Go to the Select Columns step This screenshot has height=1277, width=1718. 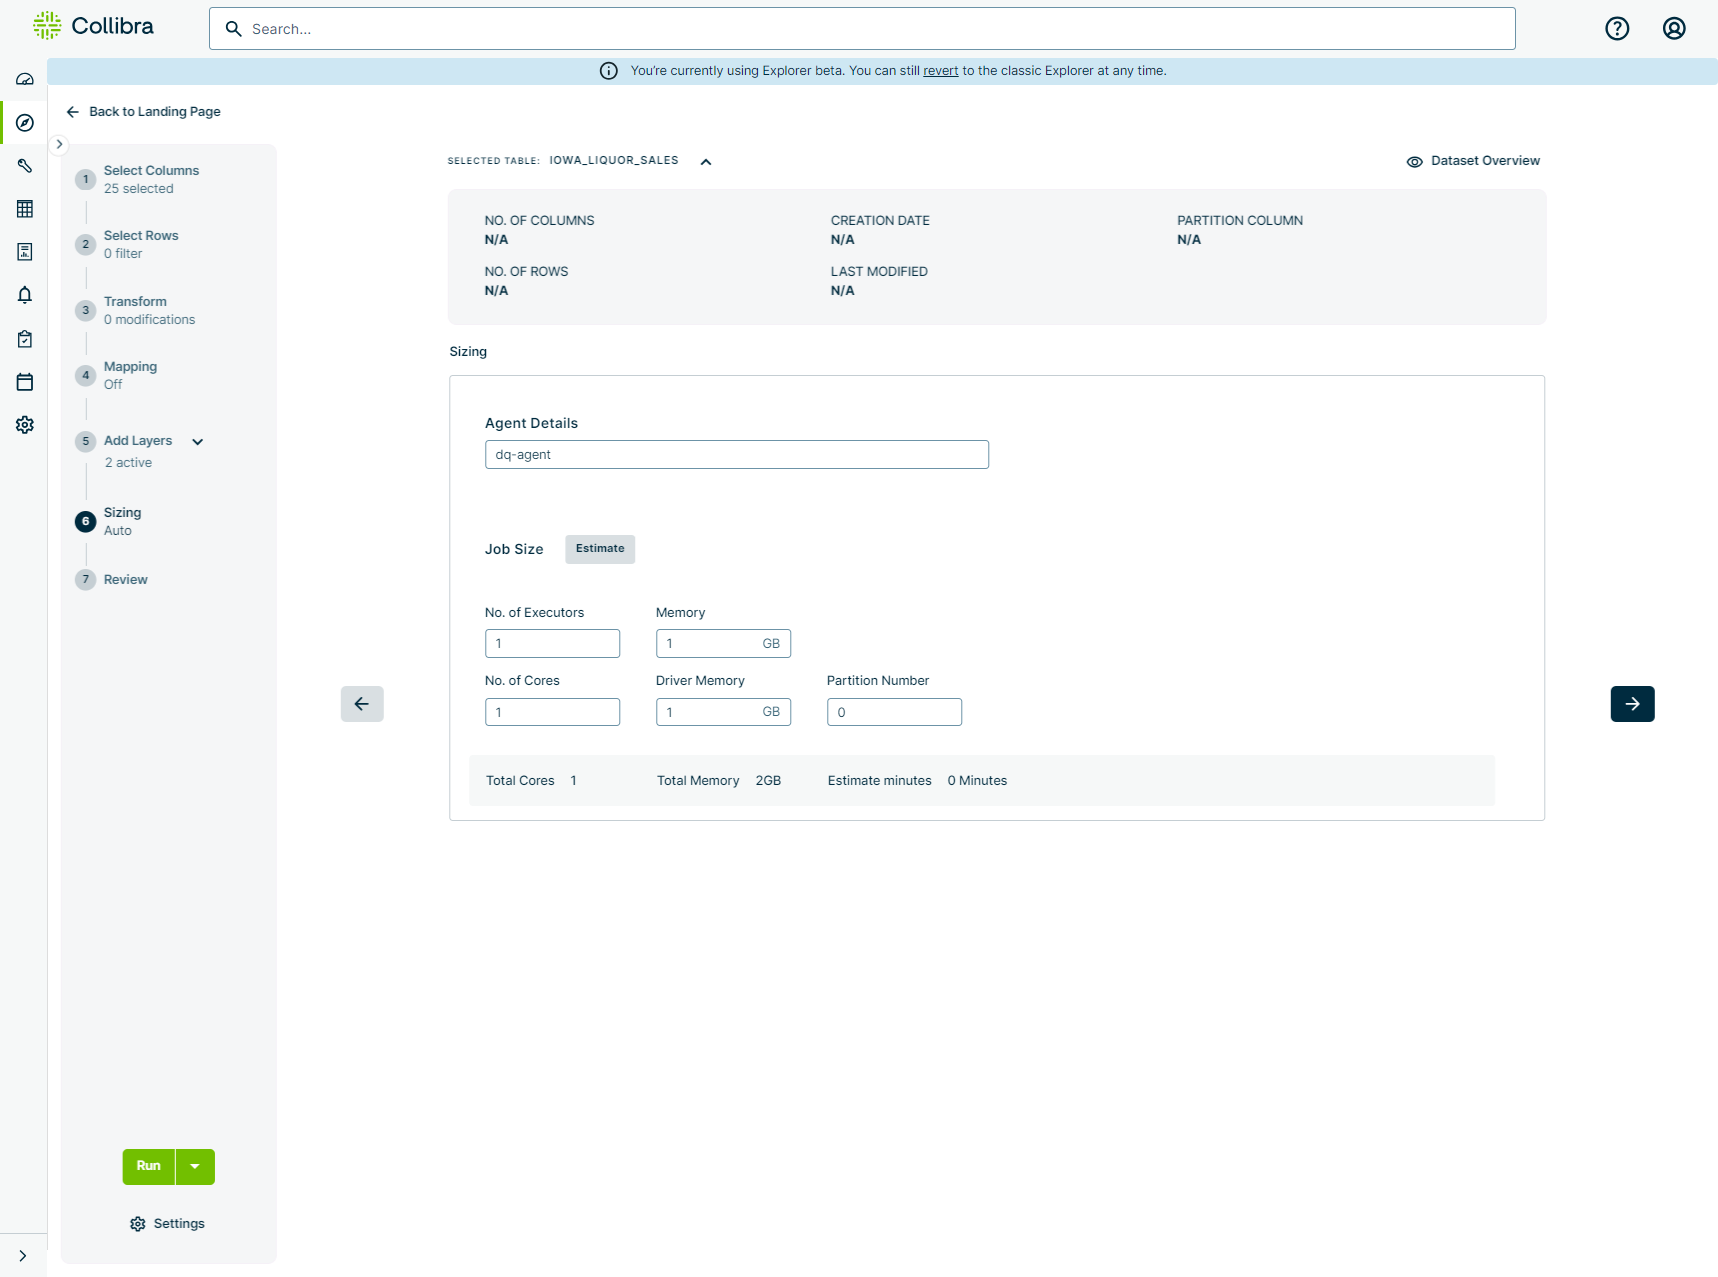click(151, 171)
